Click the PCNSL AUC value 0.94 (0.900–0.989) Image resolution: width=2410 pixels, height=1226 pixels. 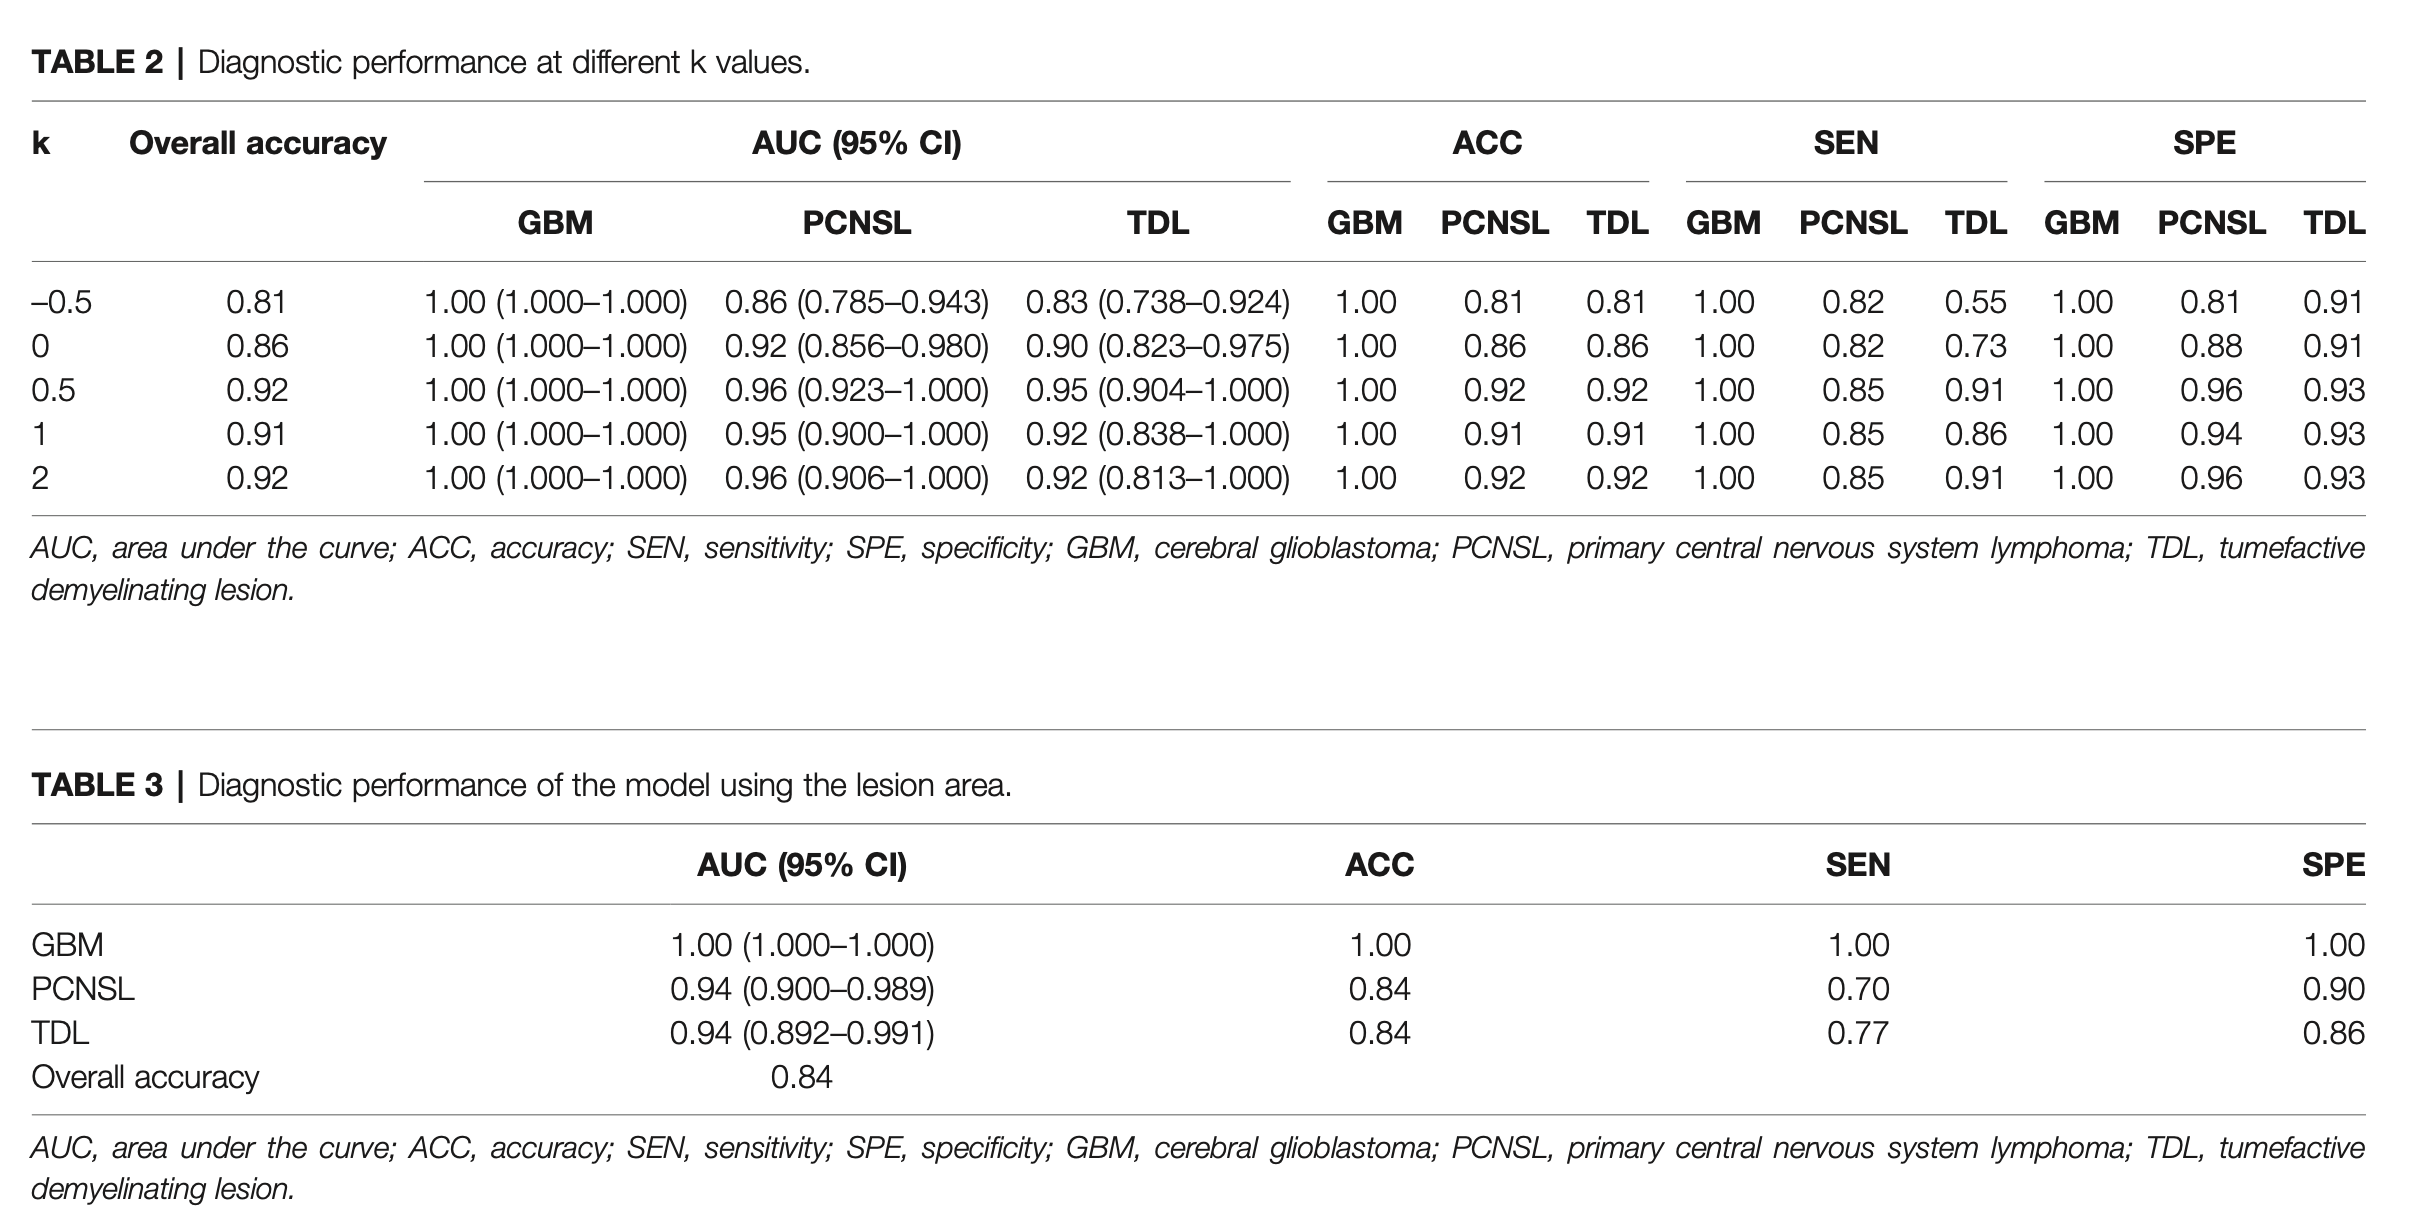point(802,989)
